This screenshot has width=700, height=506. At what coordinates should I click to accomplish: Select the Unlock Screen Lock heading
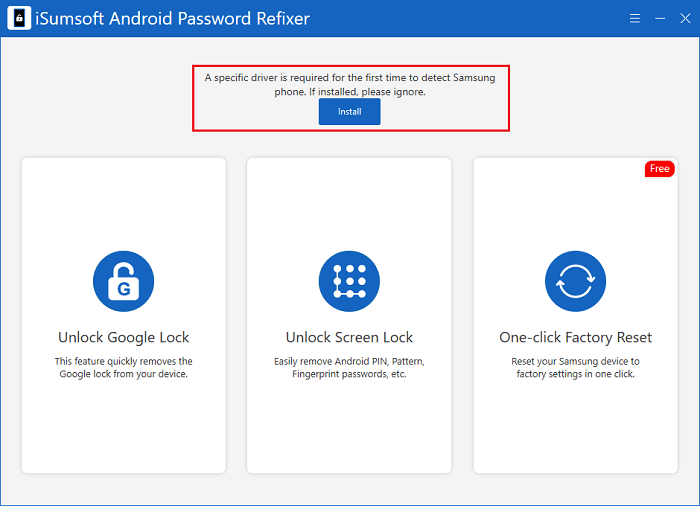(349, 338)
